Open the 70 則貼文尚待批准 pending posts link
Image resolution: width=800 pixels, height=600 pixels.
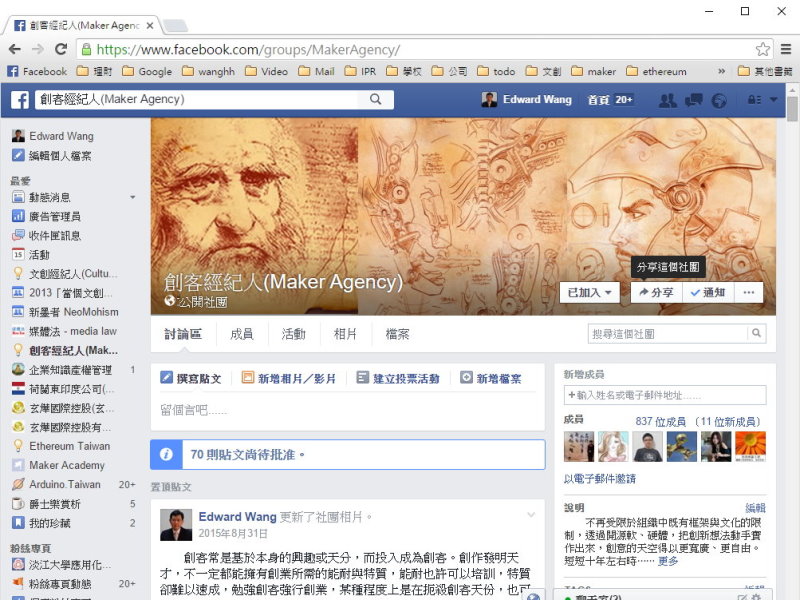(247, 454)
